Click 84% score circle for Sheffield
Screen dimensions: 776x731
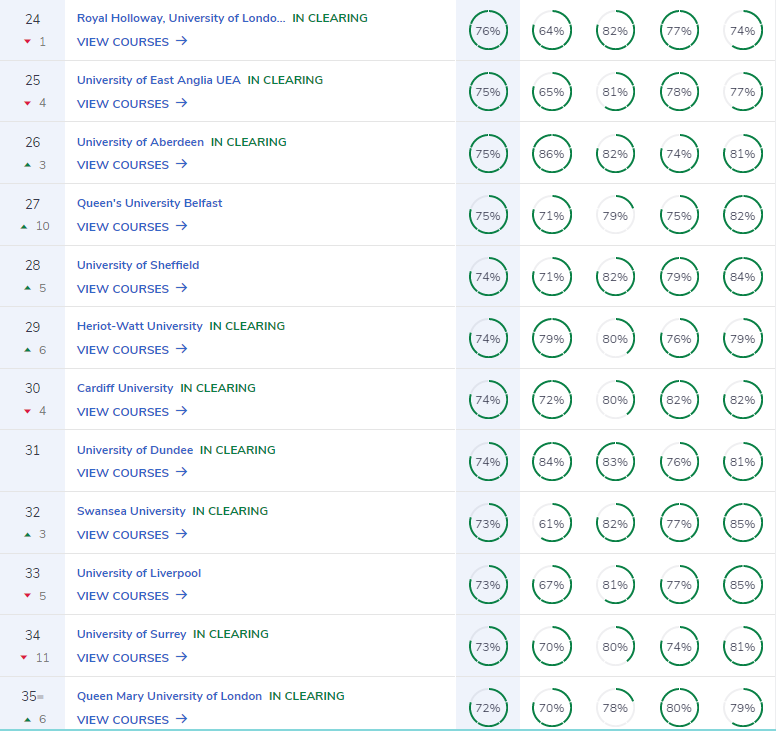[742, 277]
